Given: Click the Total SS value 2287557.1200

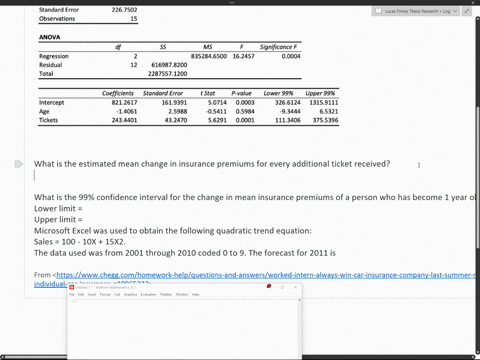Looking at the screenshot, I should [168, 74].
